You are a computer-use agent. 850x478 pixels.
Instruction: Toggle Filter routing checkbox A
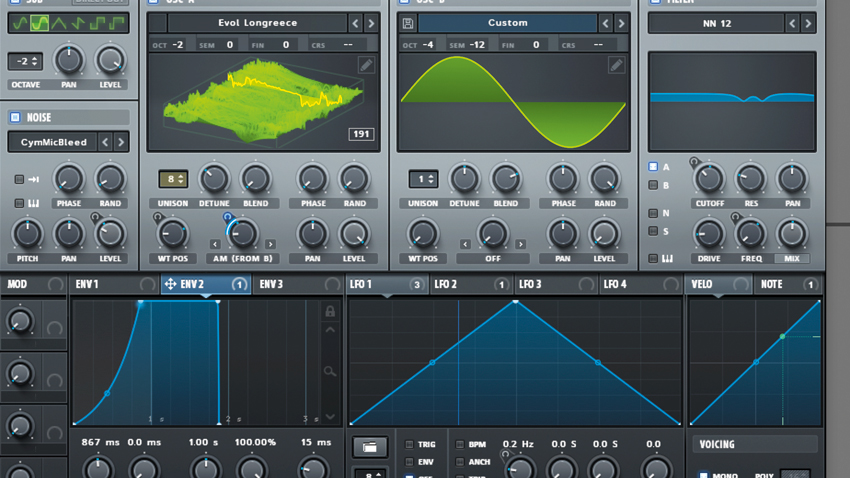point(653,167)
